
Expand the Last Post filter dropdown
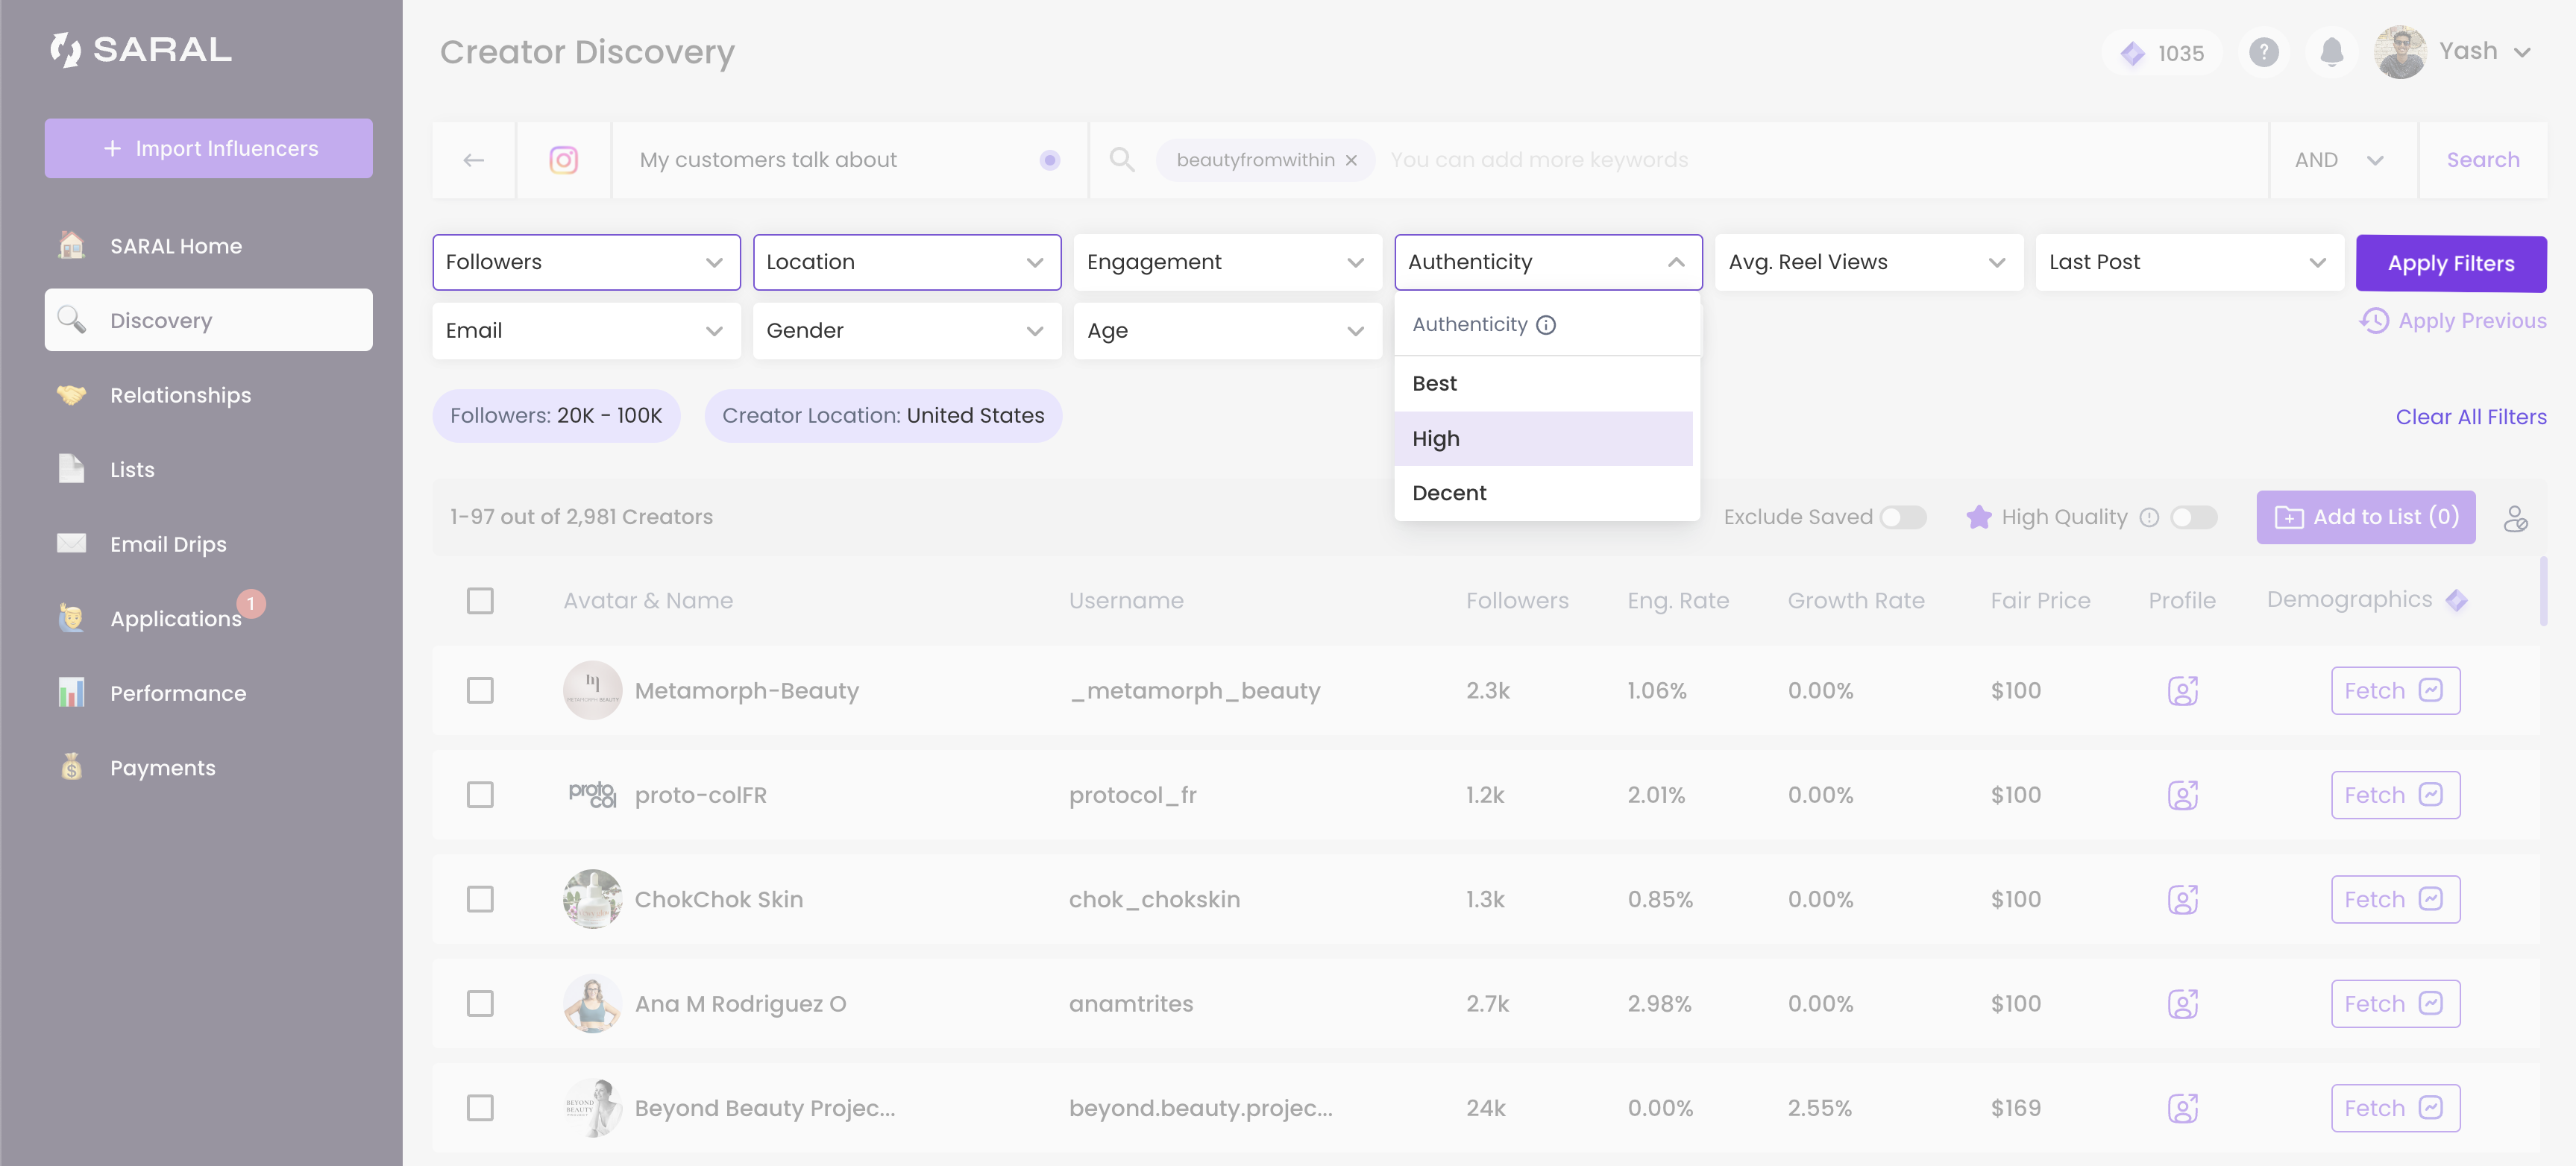2189,262
